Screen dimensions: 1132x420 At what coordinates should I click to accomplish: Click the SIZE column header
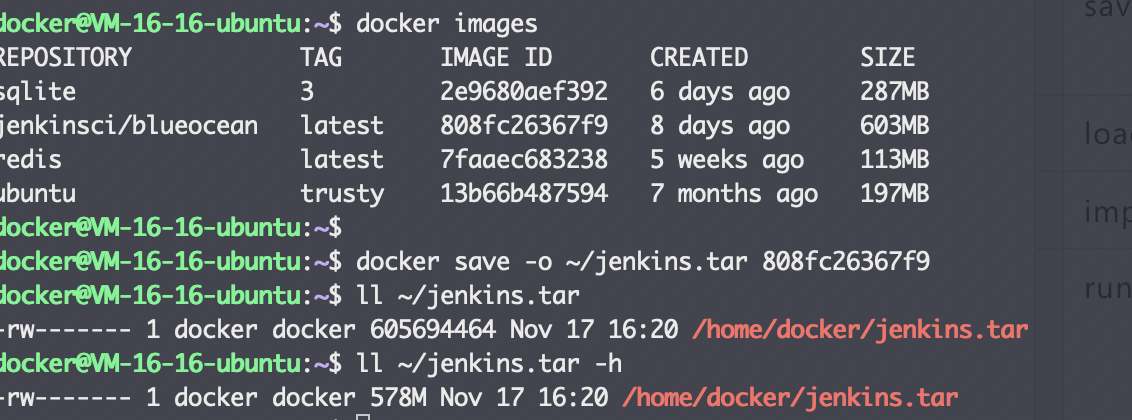click(x=887, y=57)
